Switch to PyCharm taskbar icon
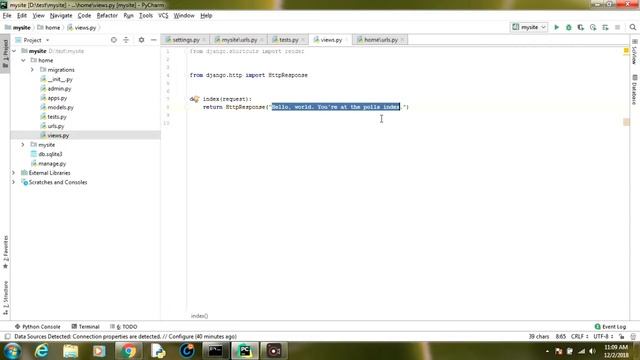Image resolution: width=640 pixels, height=360 pixels. [x=245, y=351]
